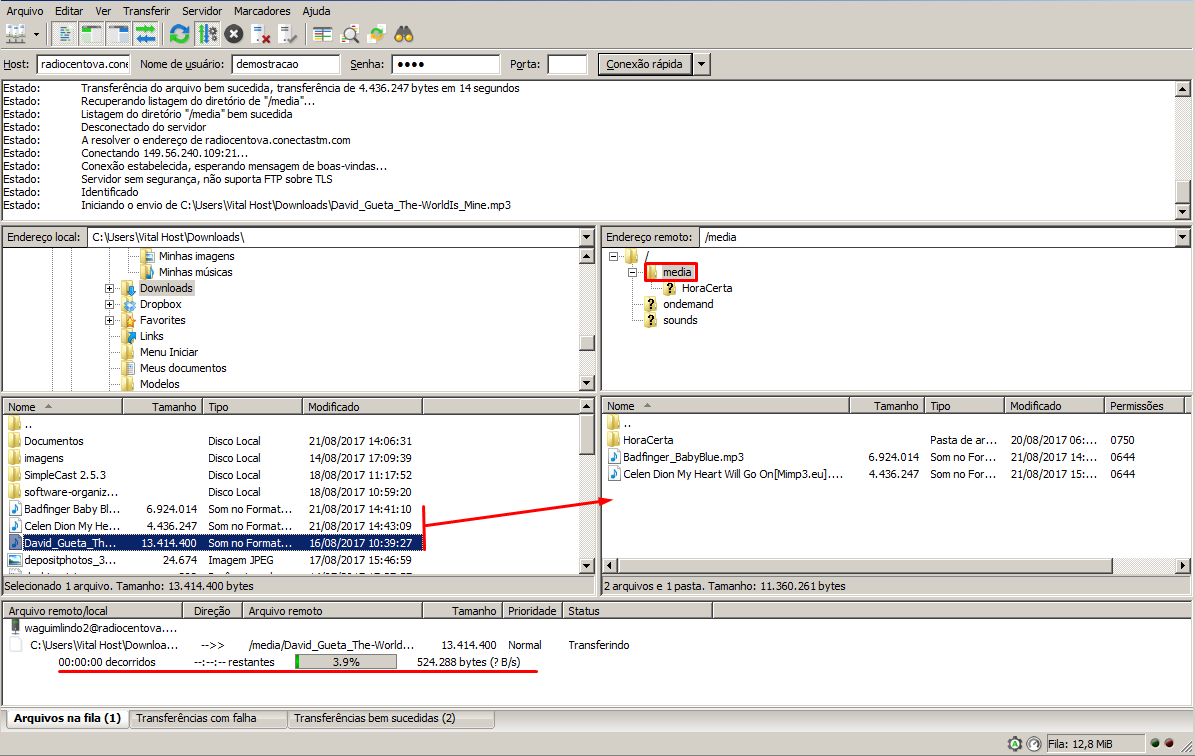Viewport: 1195px width, 756px height.
Task: Open the Site Manager icon
Action: [x=15, y=34]
